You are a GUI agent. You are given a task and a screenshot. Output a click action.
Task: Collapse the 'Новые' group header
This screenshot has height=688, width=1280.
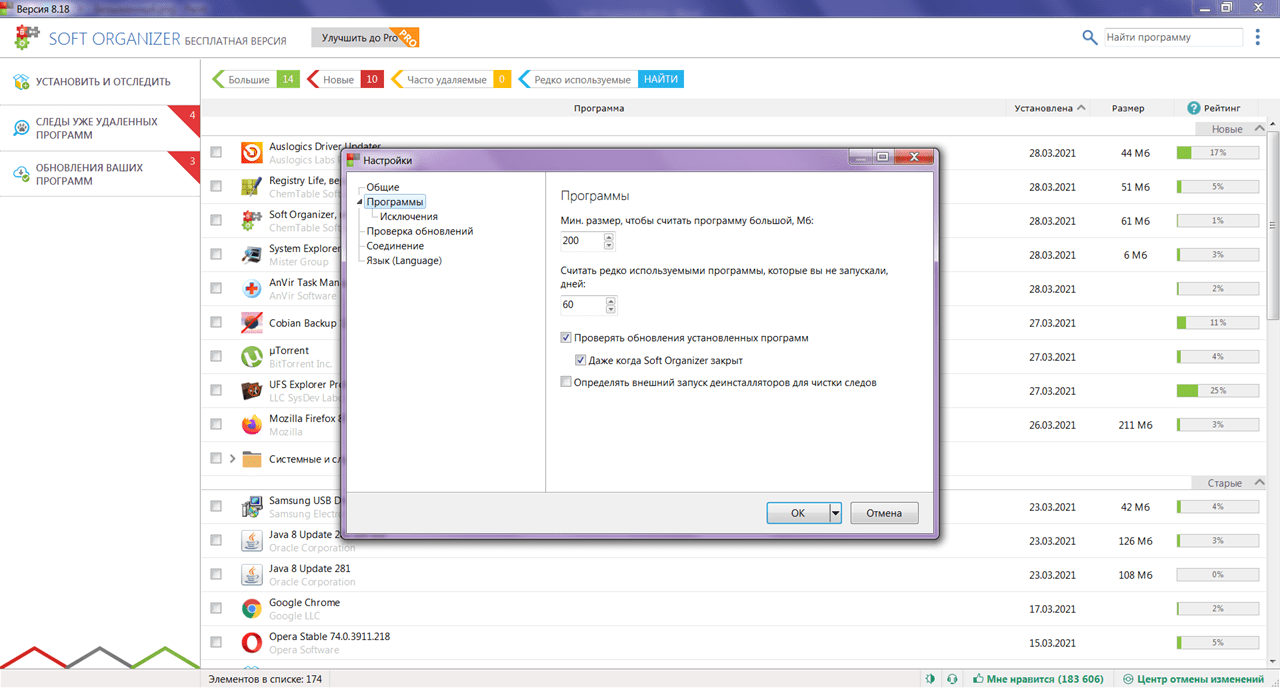[x=1260, y=129]
